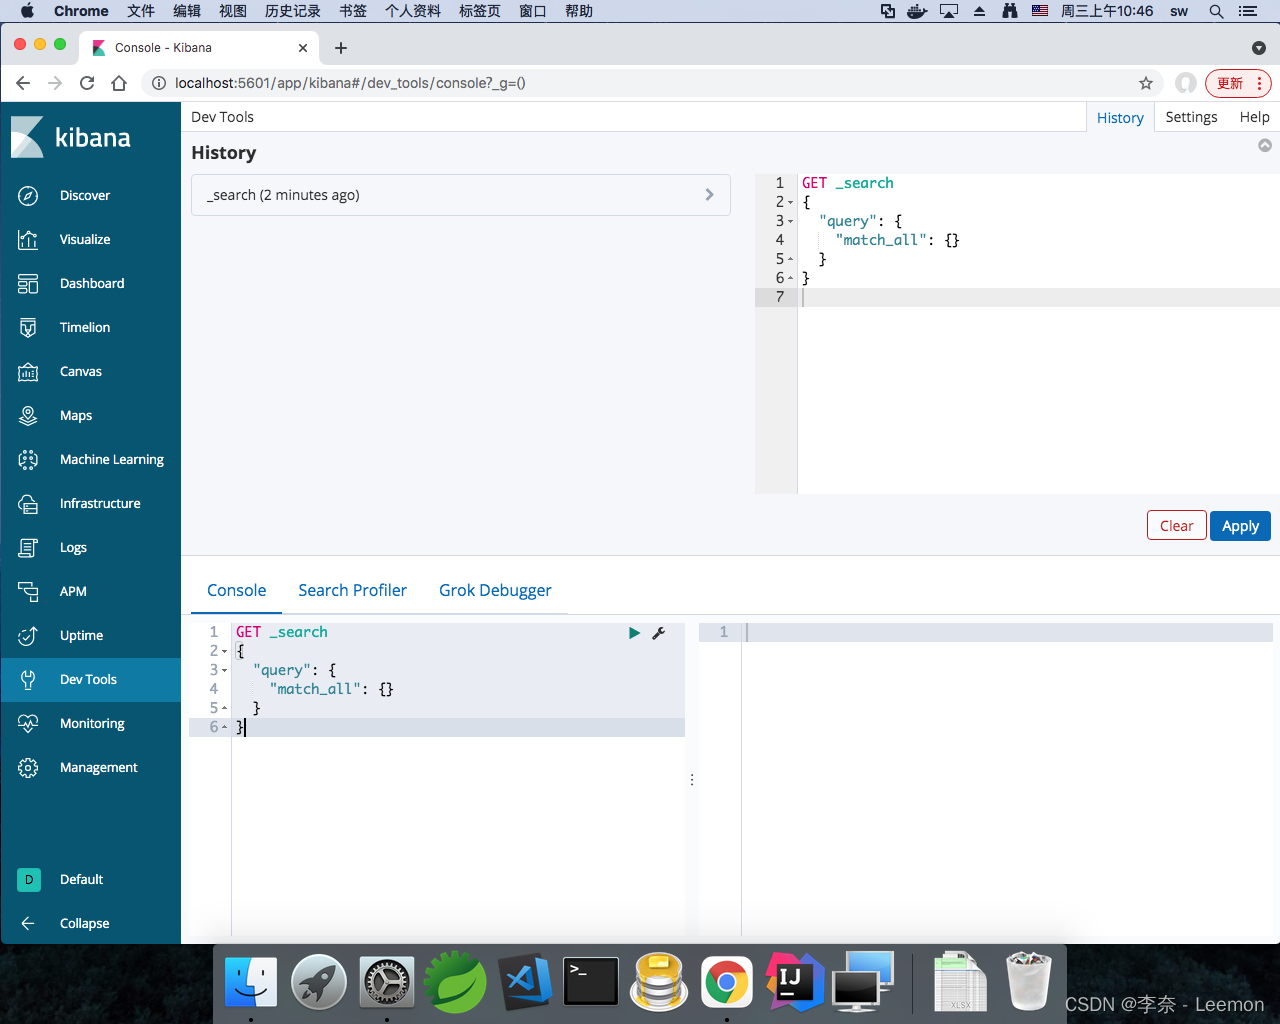Open Maps from sidebar
Image resolution: width=1280 pixels, height=1024 pixels.
click(x=76, y=415)
